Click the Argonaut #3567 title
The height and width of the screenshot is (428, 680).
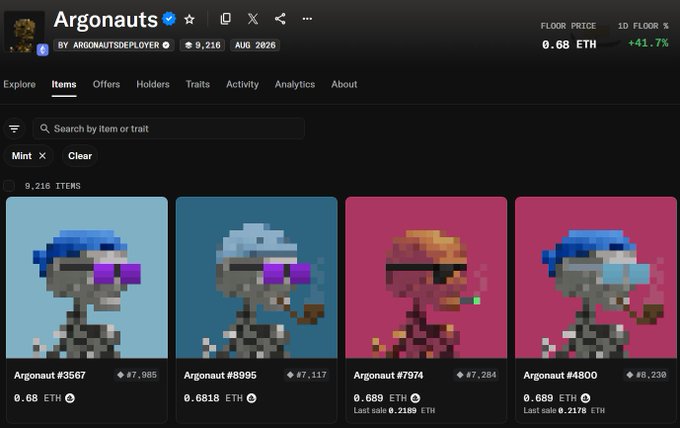[50, 375]
